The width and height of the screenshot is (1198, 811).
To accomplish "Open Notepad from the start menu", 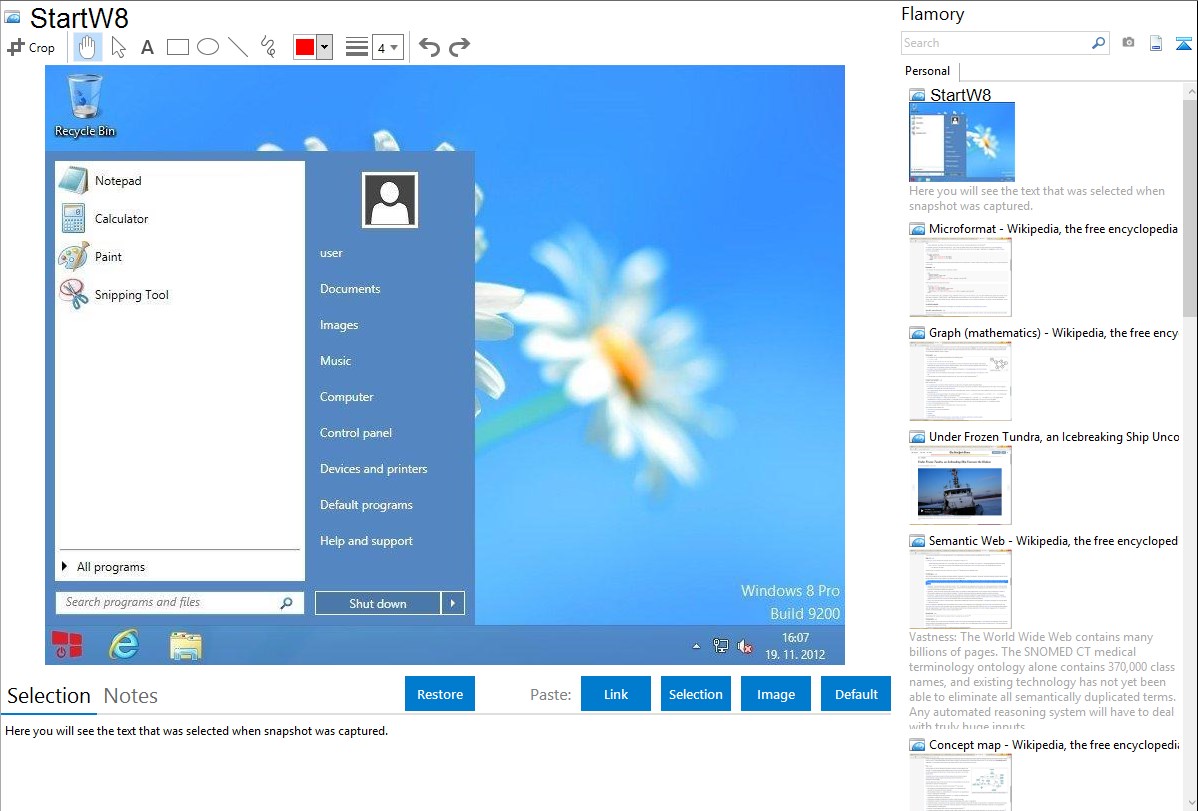I will pyautogui.click(x=180, y=181).
